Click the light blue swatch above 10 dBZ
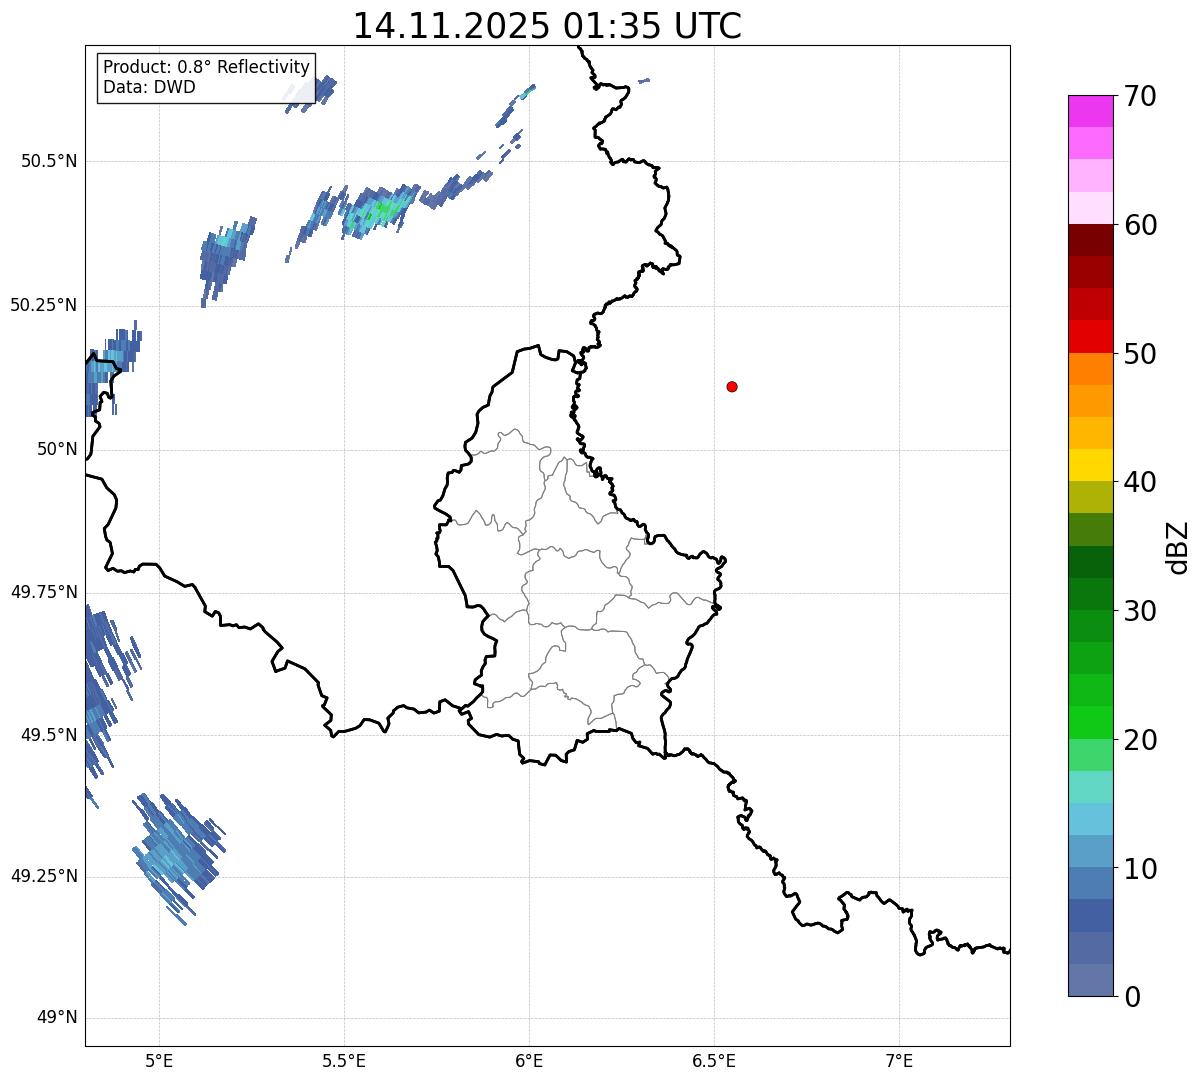 pyautogui.click(x=1090, y=851)
